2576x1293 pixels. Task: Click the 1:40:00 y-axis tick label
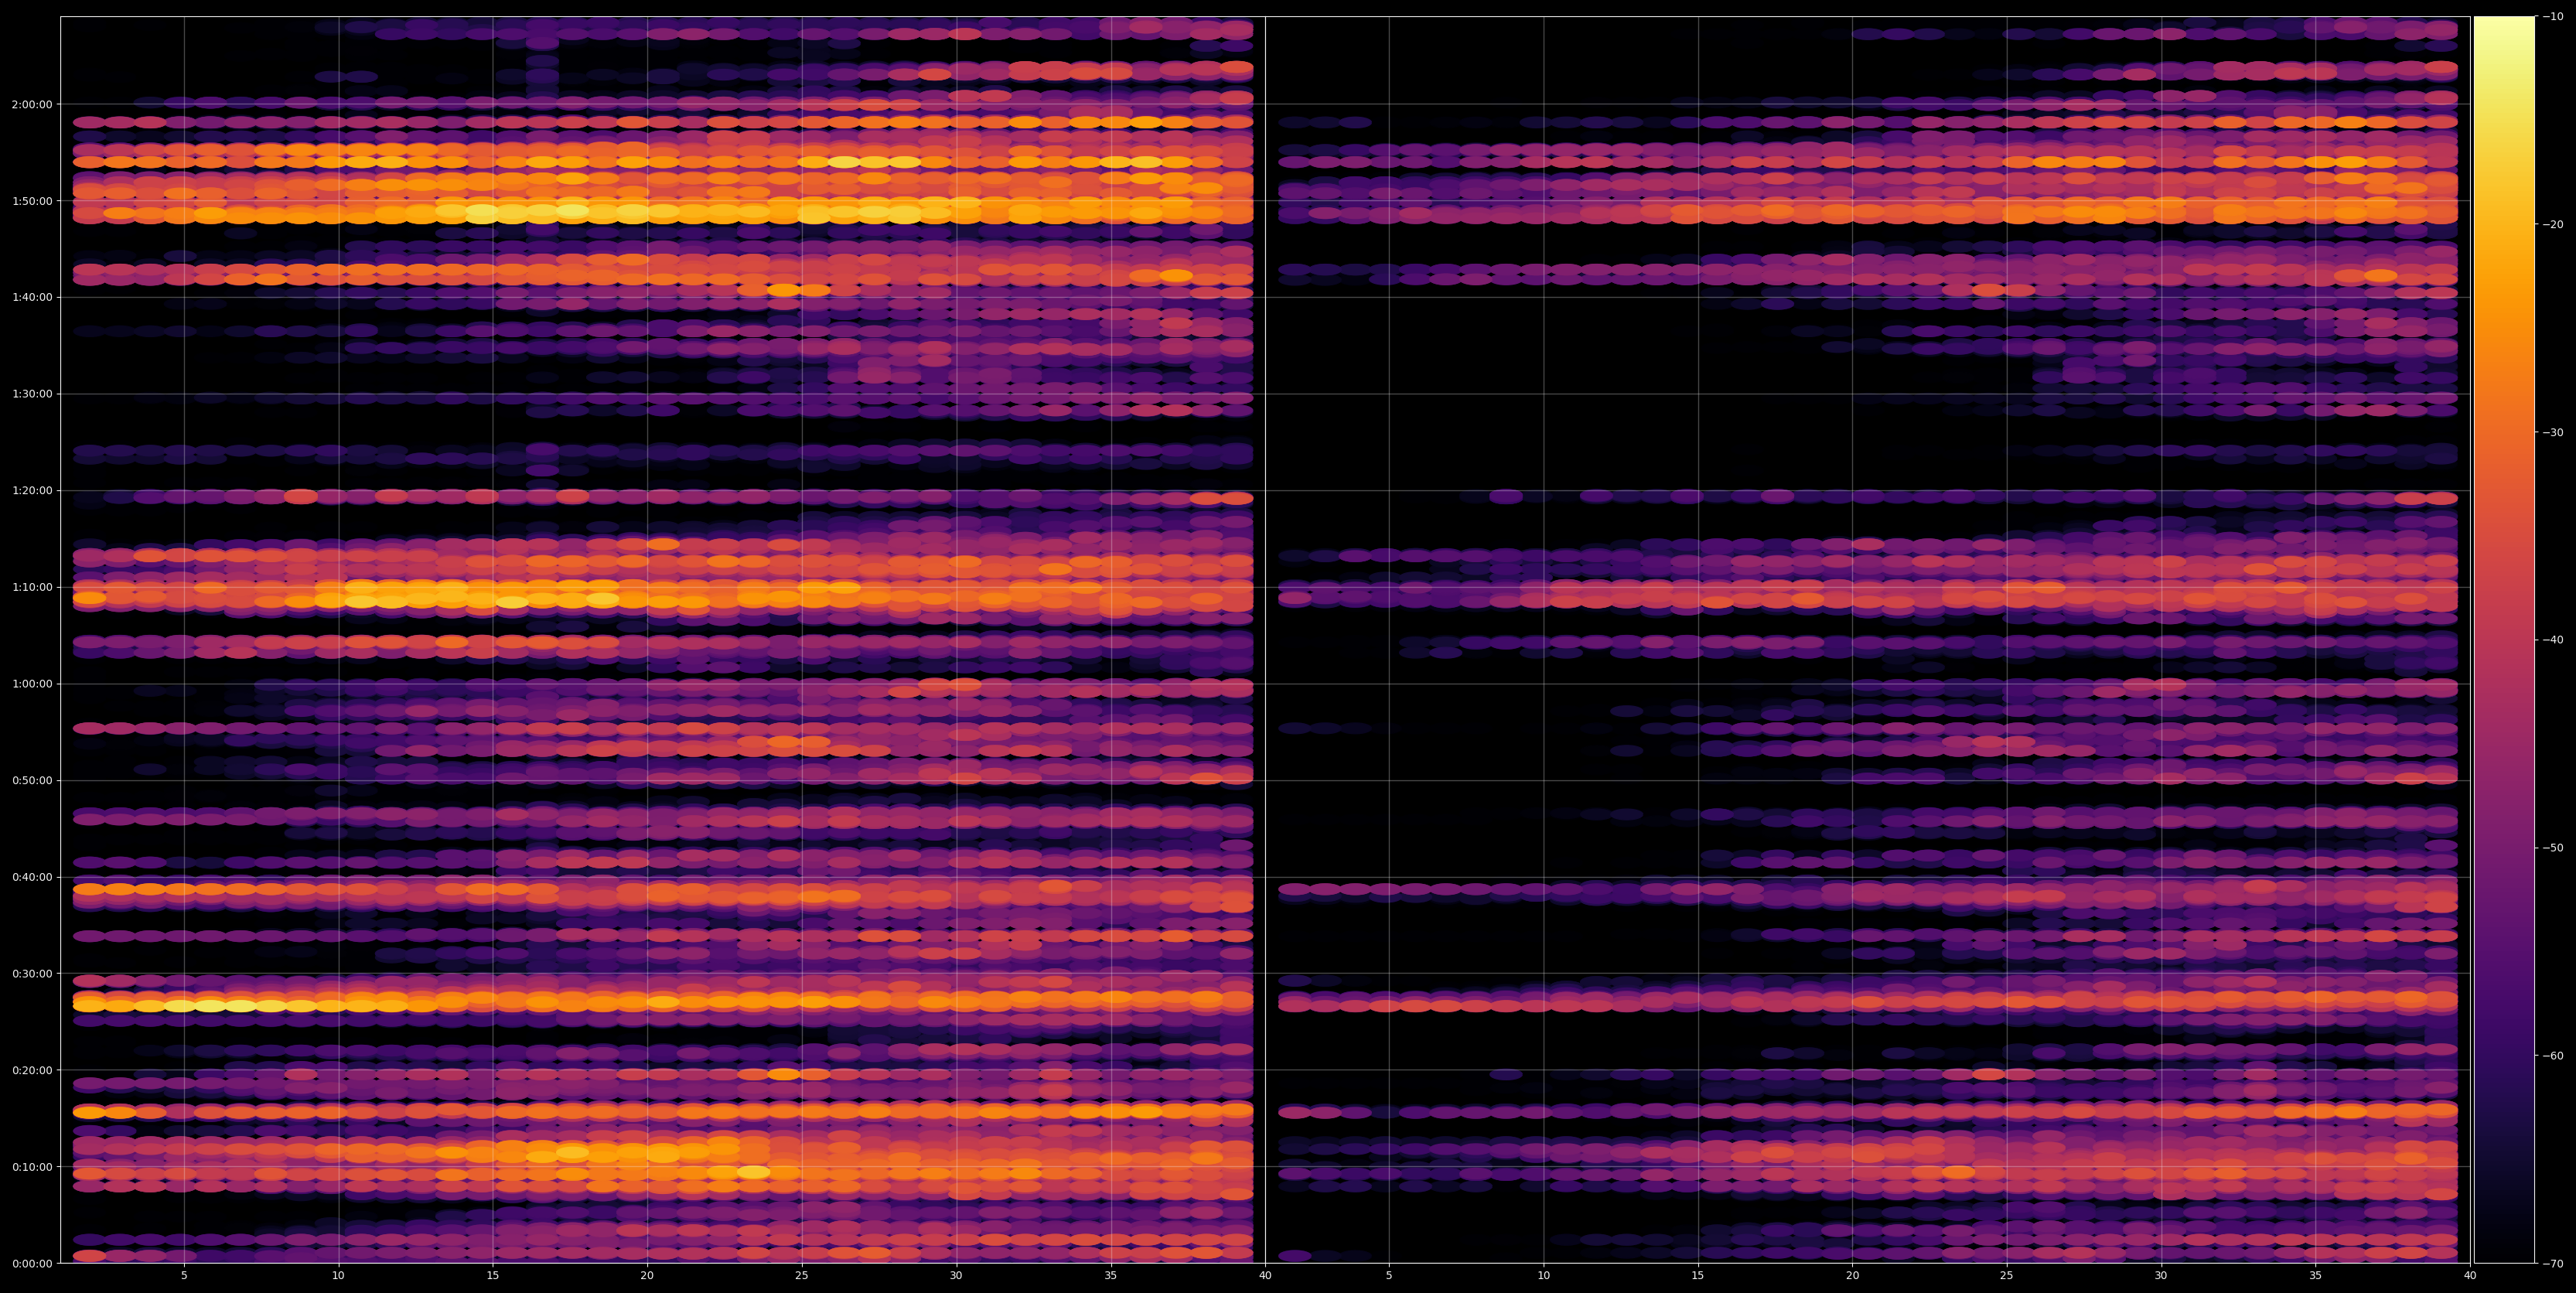[32, 297]
